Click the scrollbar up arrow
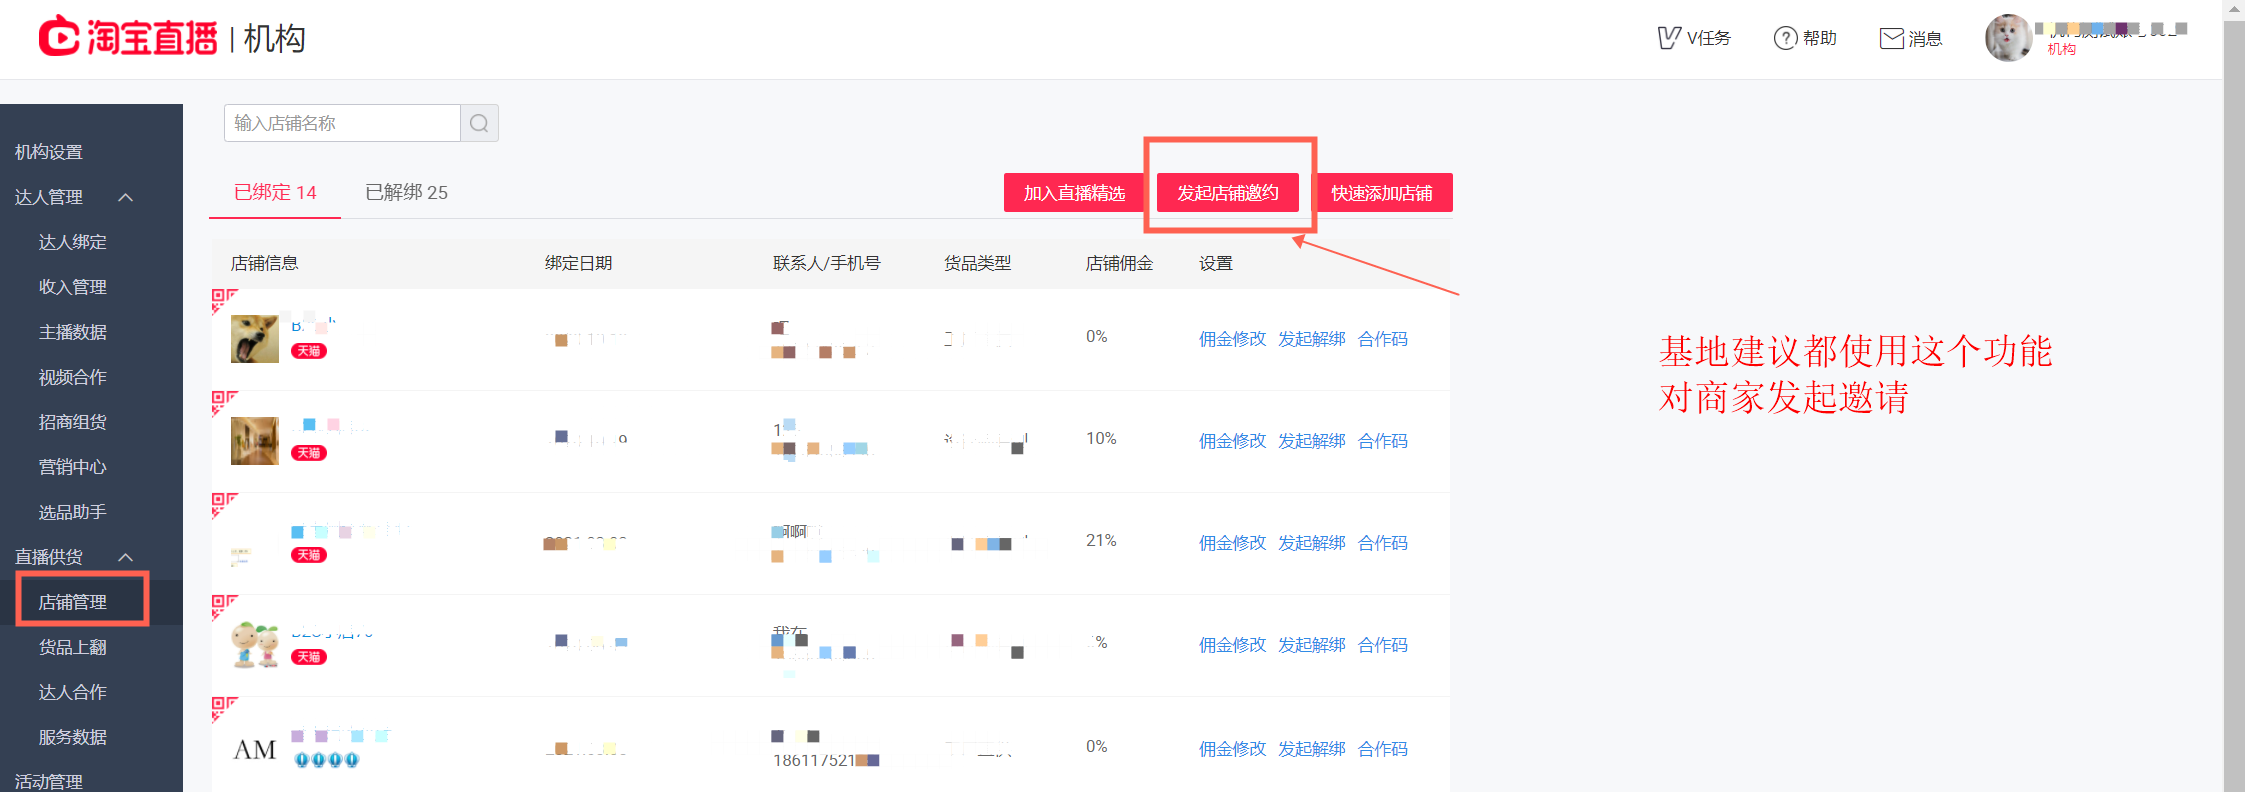 click(2234, 9)
